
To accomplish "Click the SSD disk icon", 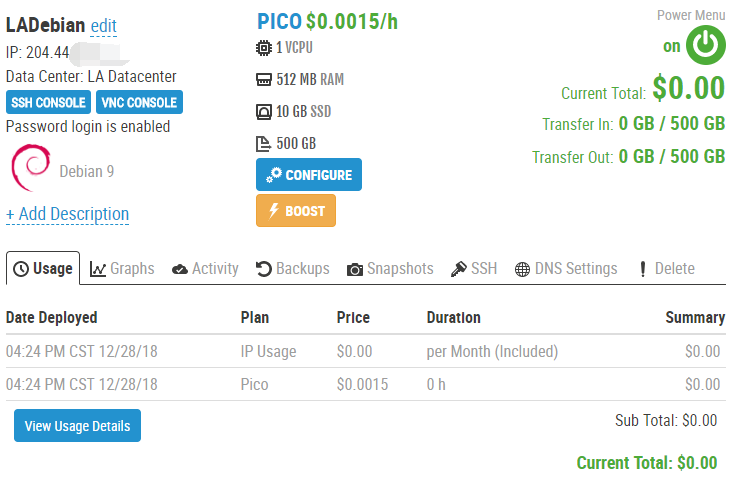I will click(264, 111).
